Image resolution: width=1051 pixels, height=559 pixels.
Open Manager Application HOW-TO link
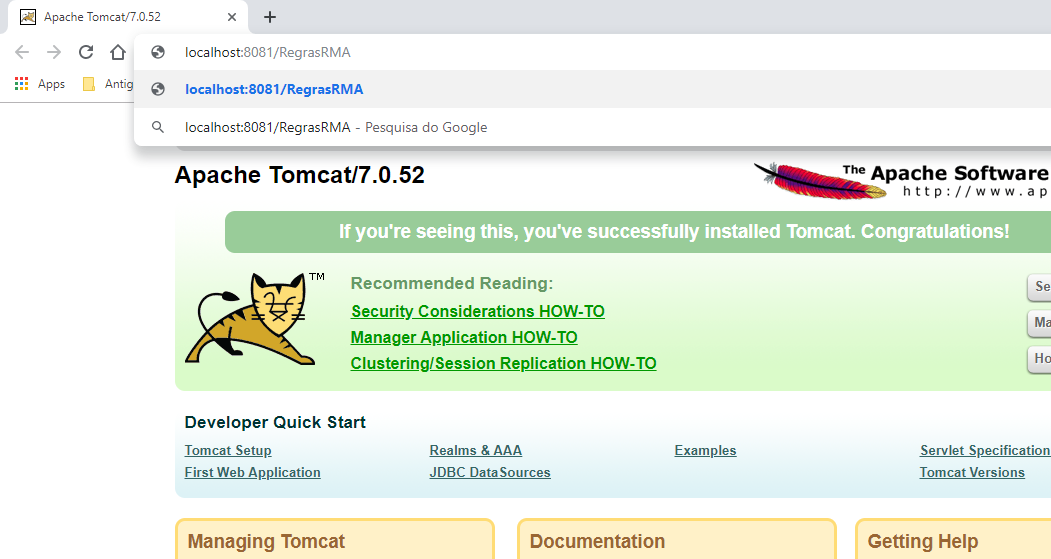[464, 337]
